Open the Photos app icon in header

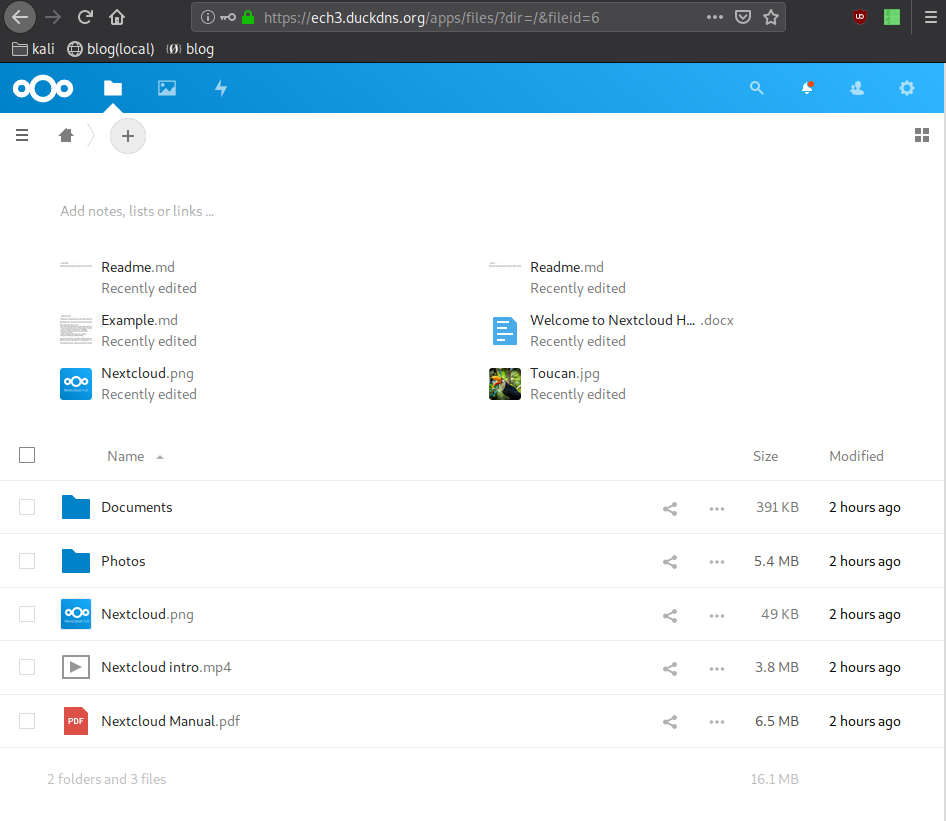(167, 88)
